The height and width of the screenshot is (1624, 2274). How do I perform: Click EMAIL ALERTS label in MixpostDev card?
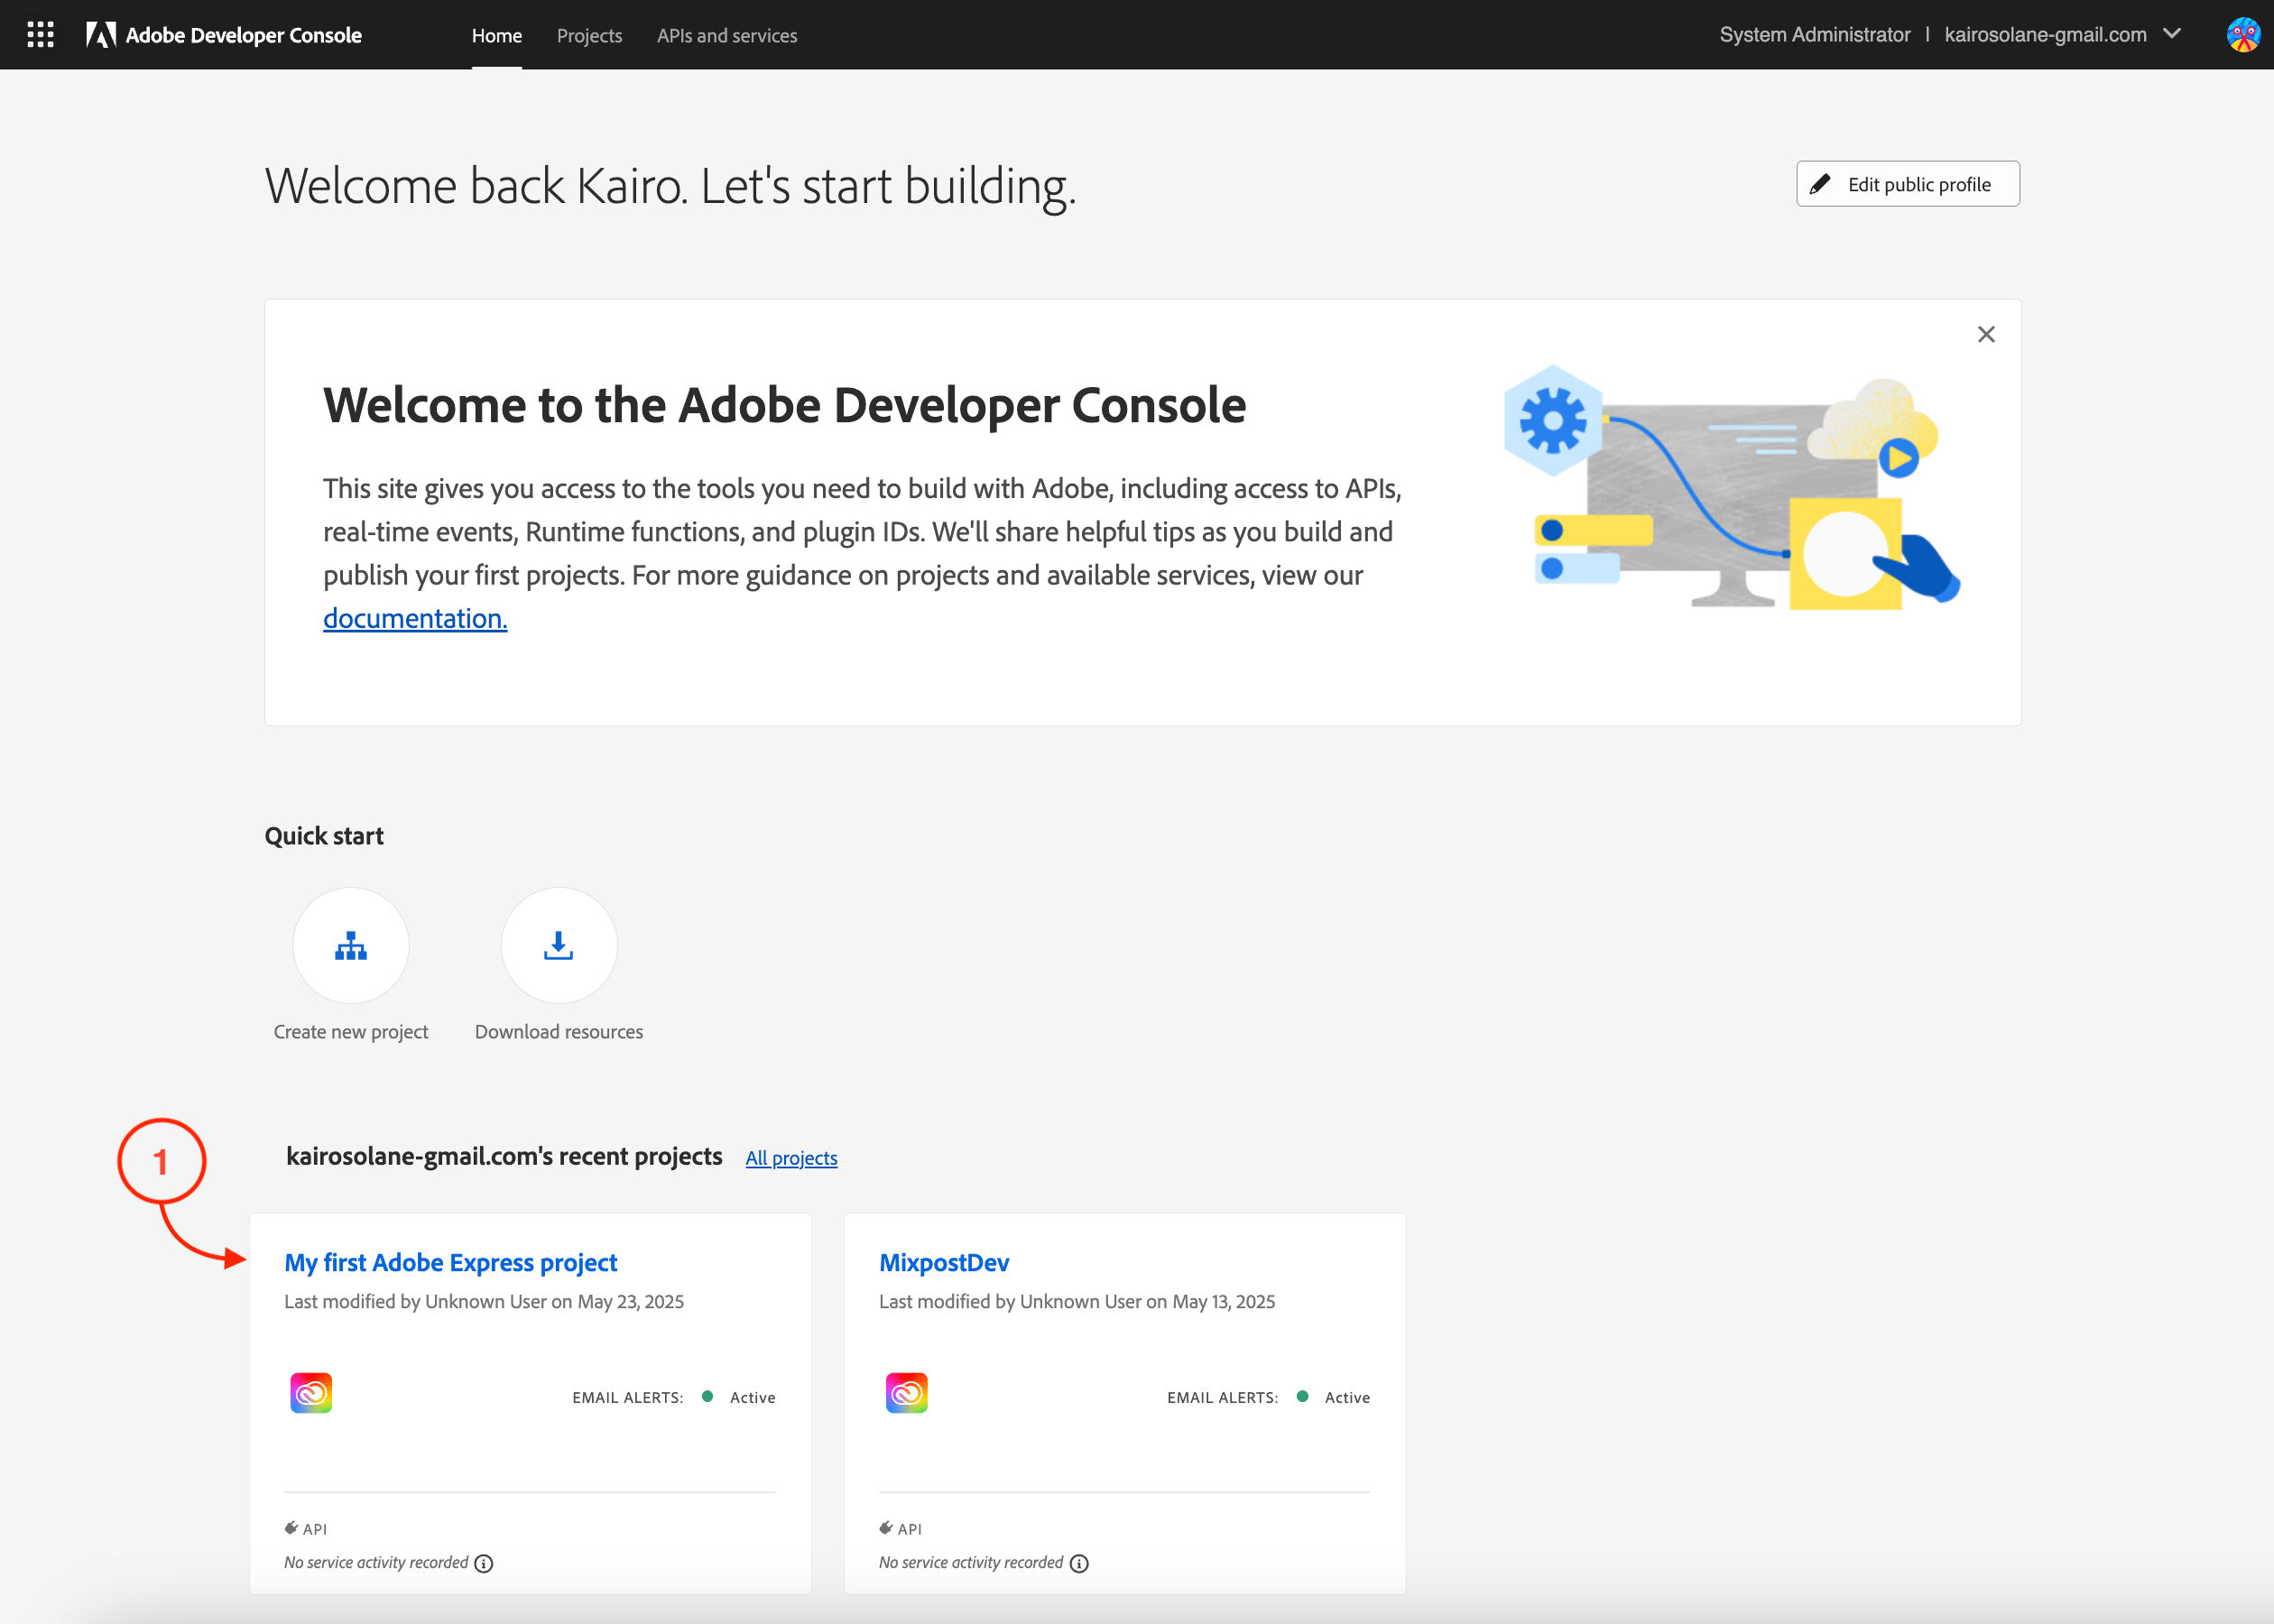(1222, 1397)
